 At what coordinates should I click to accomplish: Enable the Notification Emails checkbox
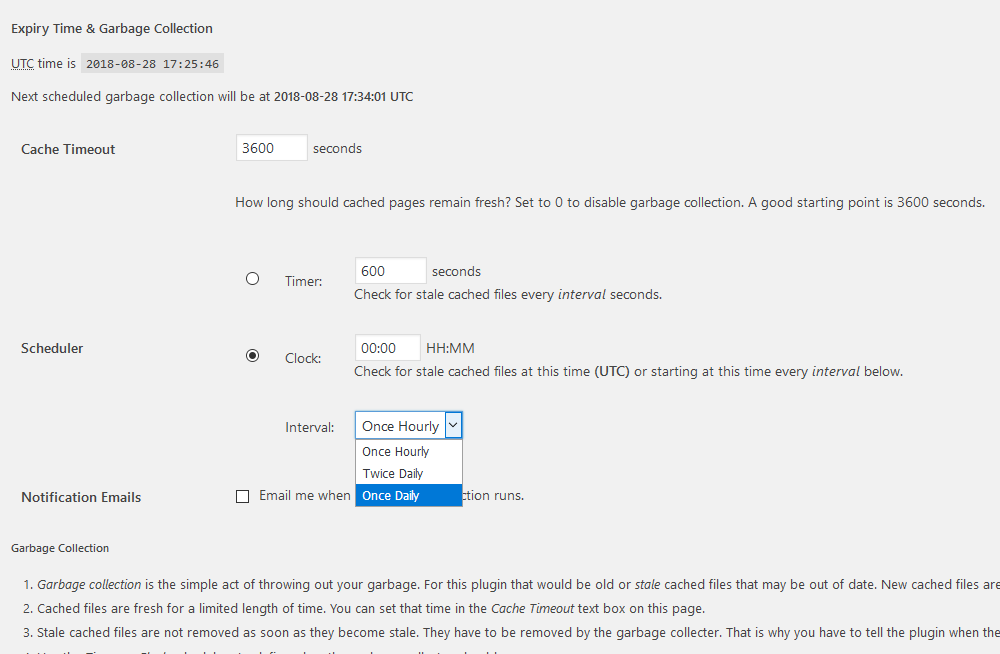click(243, 497)
